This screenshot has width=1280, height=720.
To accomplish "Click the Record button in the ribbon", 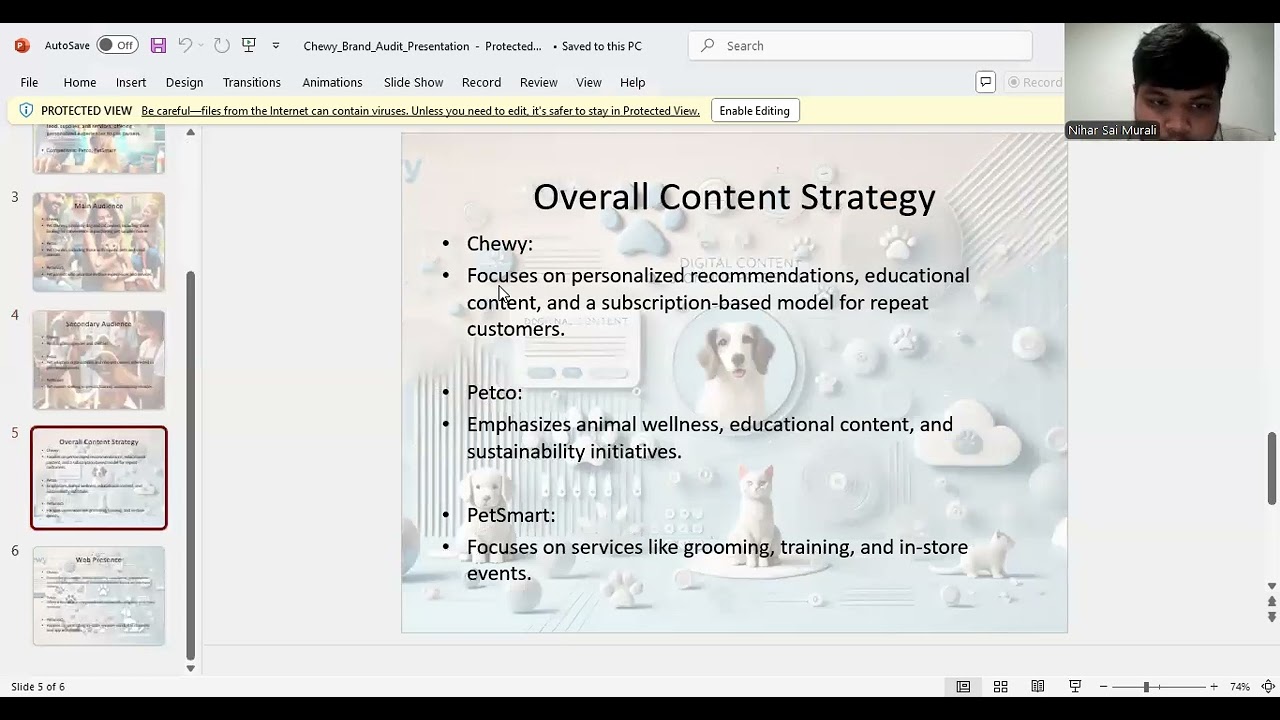I will point(1034,82).
